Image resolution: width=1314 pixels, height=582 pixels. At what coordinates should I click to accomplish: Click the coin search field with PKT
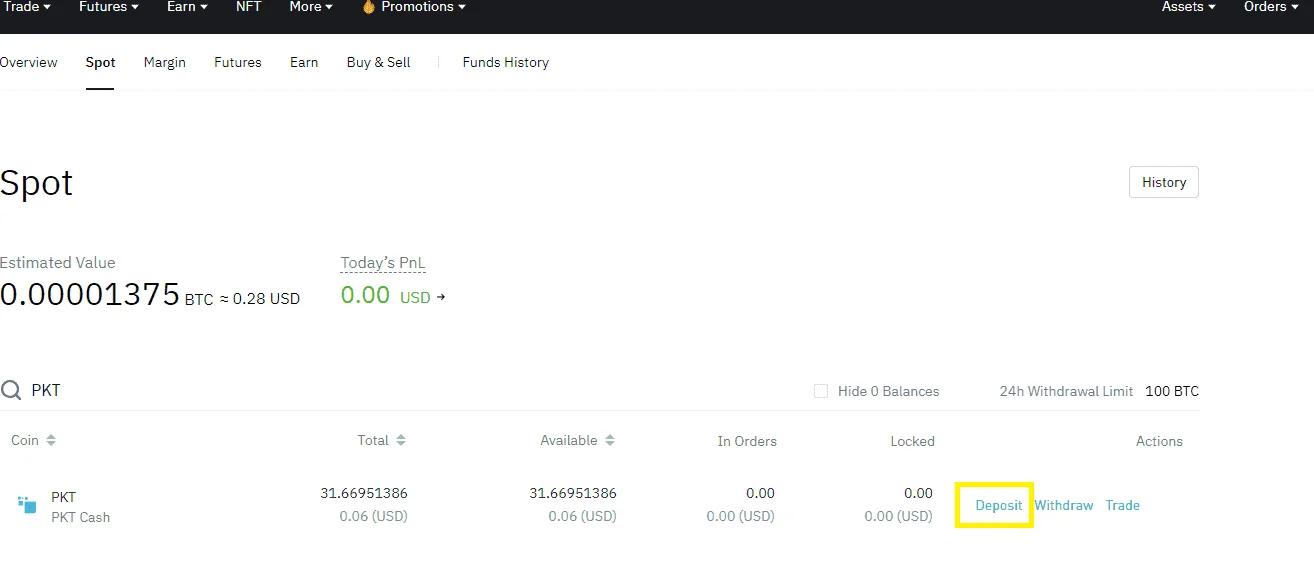(x=400, y=390)
